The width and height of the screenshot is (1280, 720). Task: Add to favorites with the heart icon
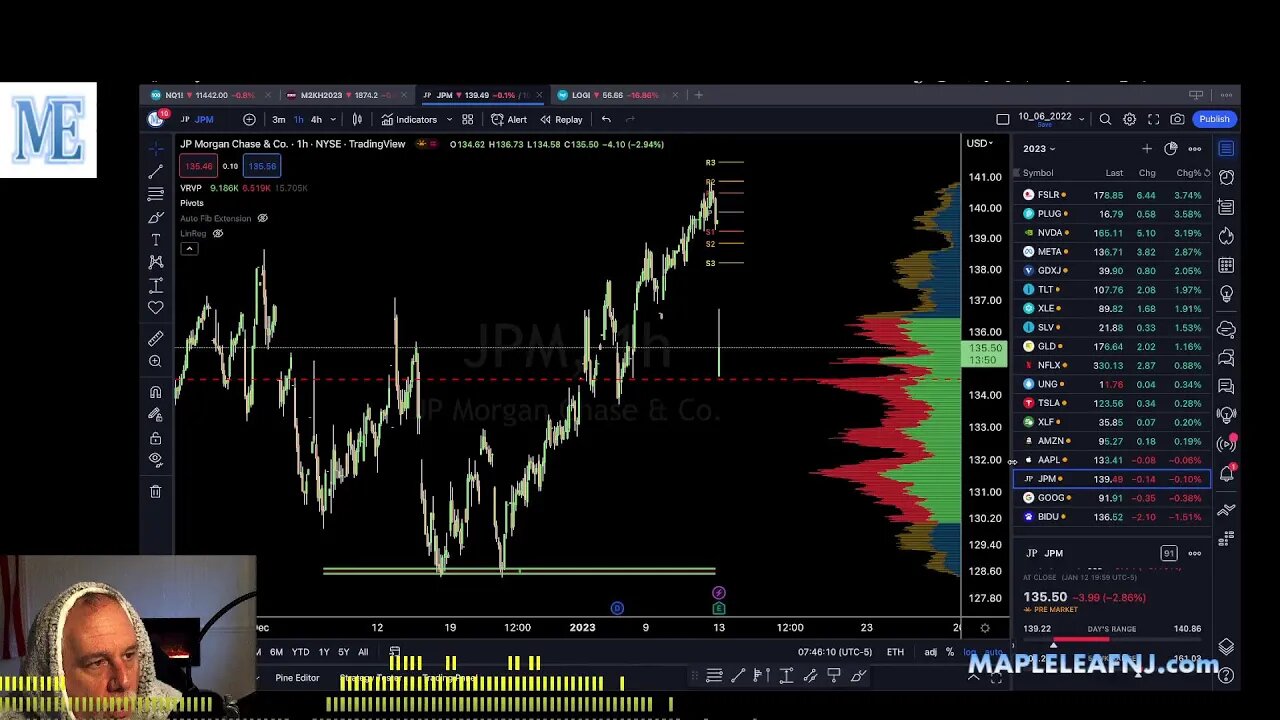156,308
